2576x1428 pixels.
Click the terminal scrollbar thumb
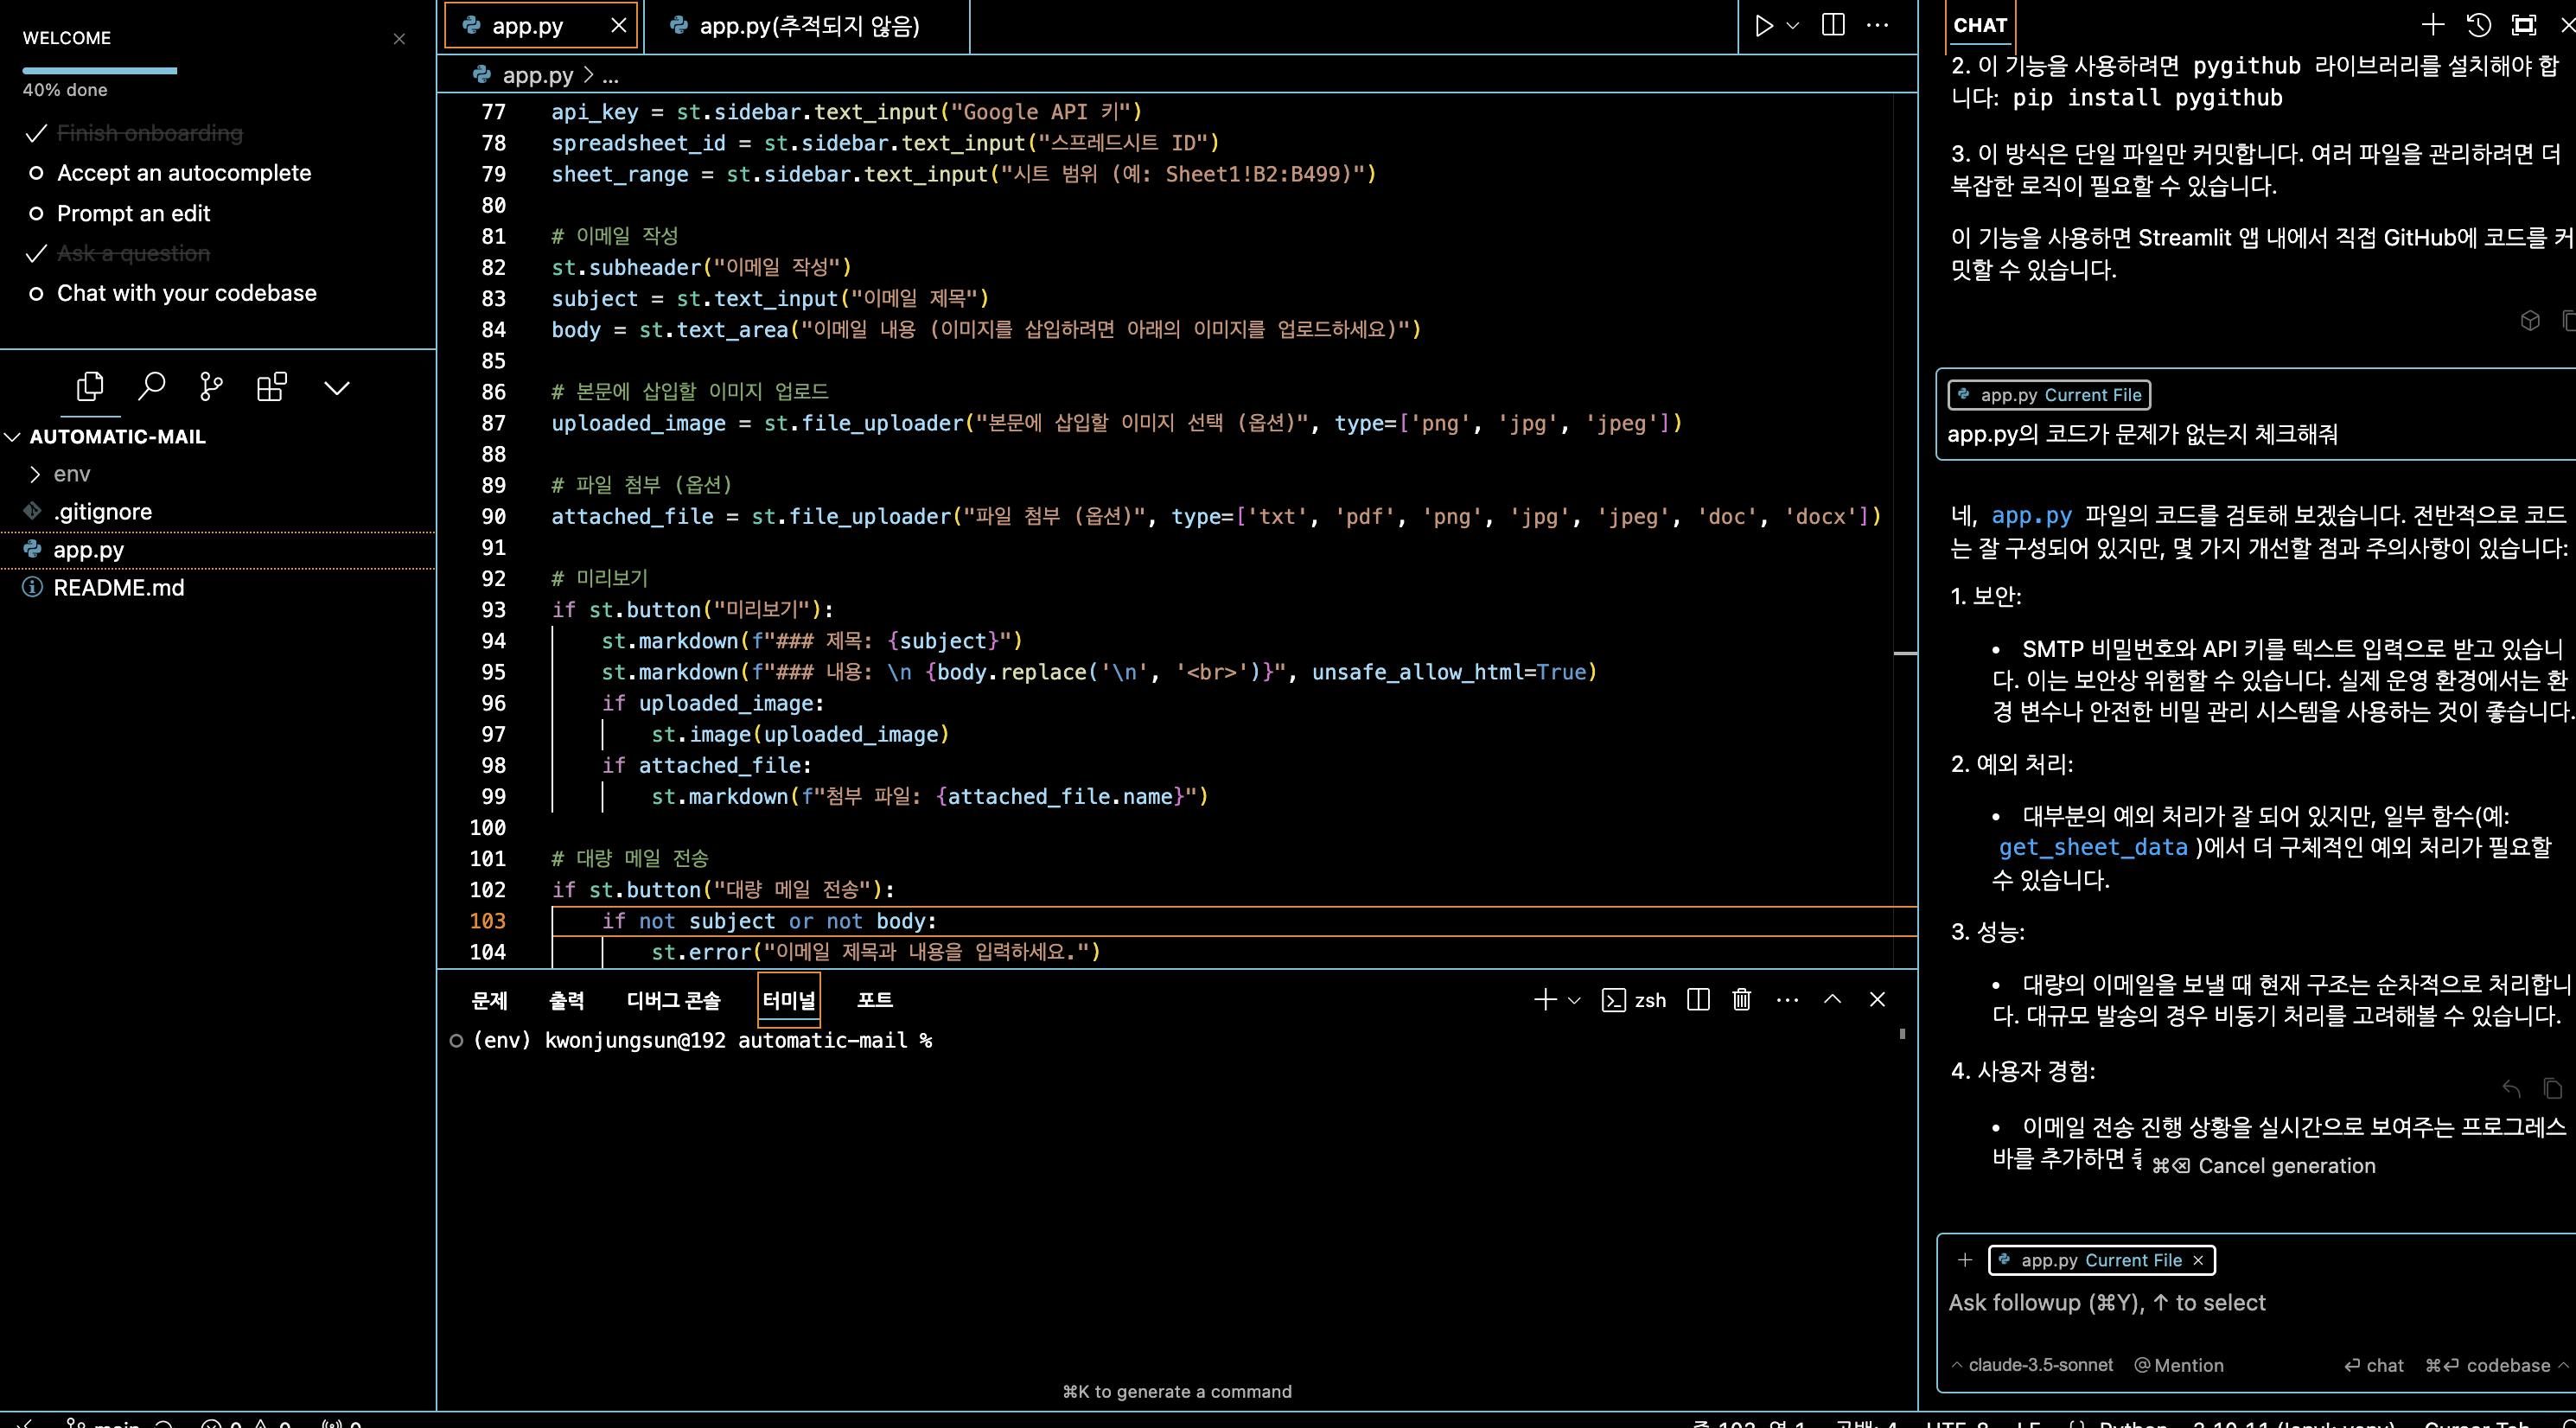pos(1902,1034)
